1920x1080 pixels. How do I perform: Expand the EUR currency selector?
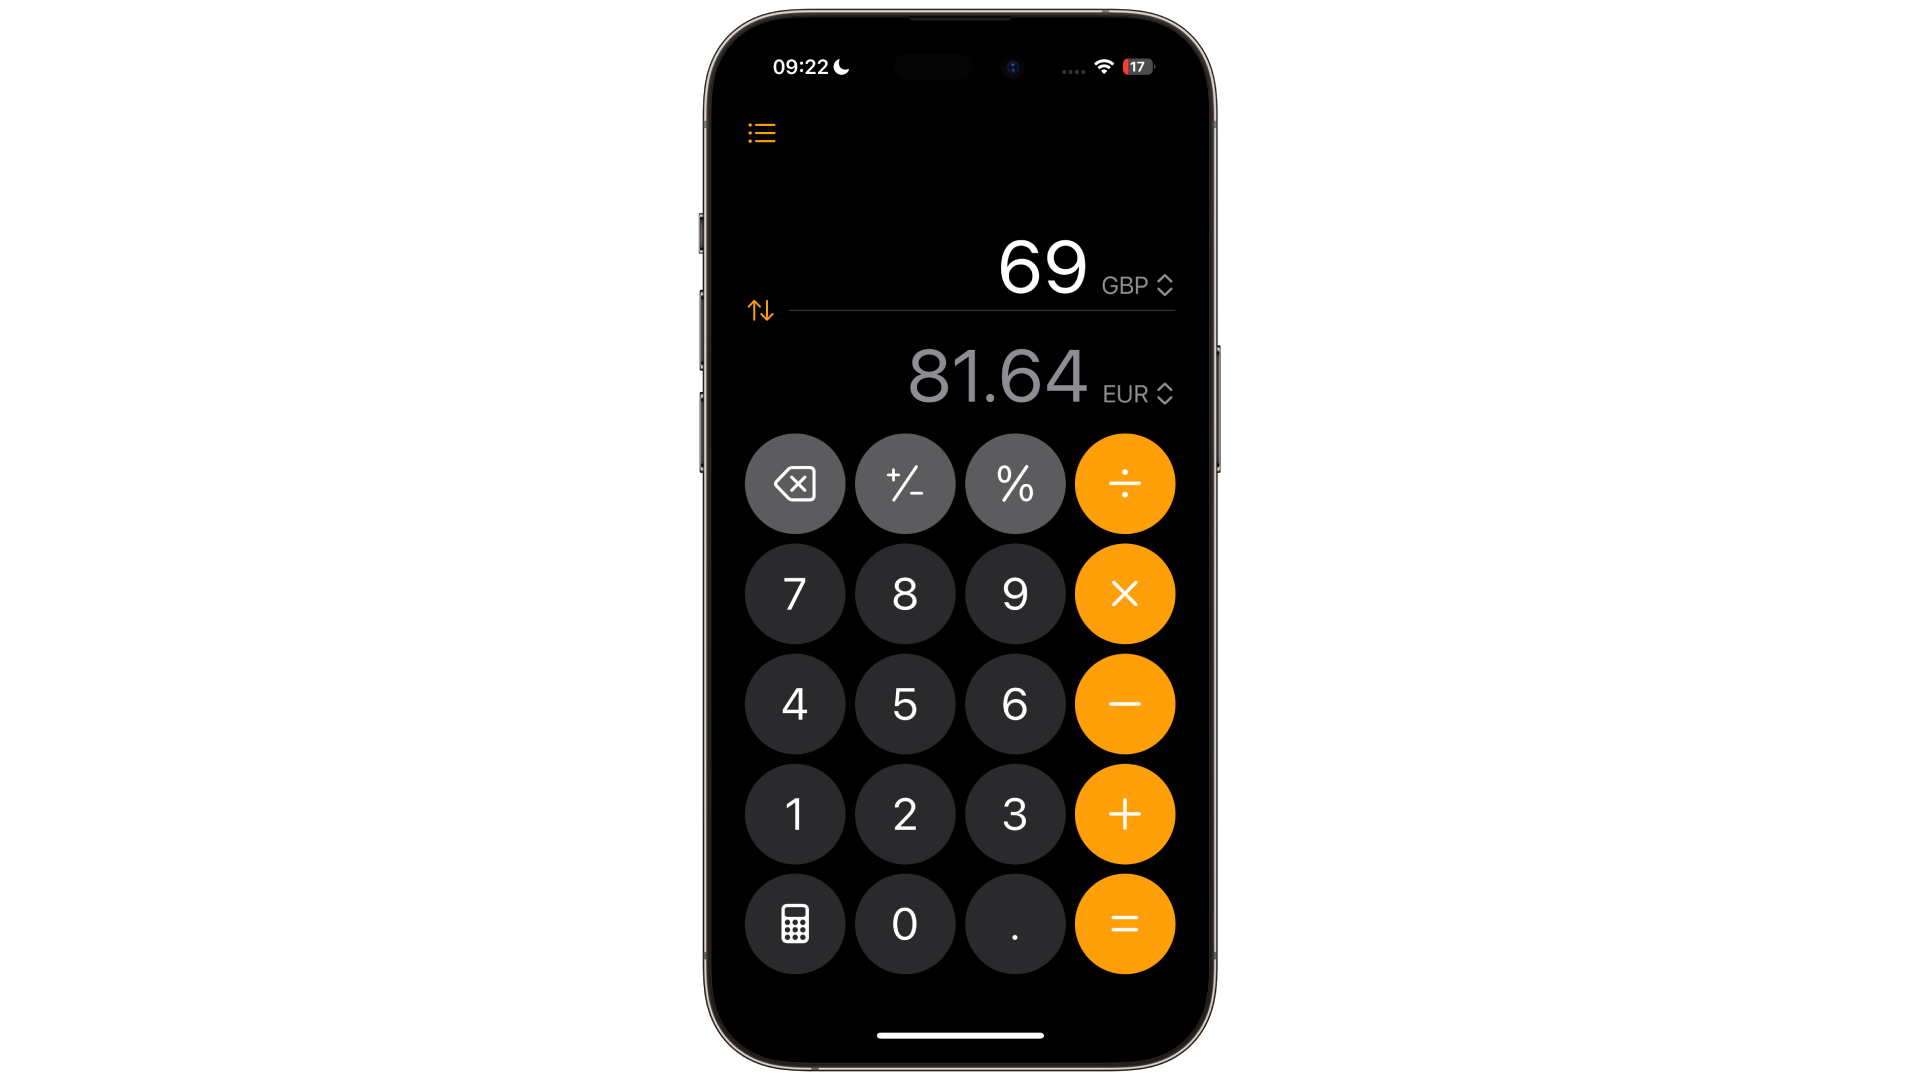tap(1135, 393)
